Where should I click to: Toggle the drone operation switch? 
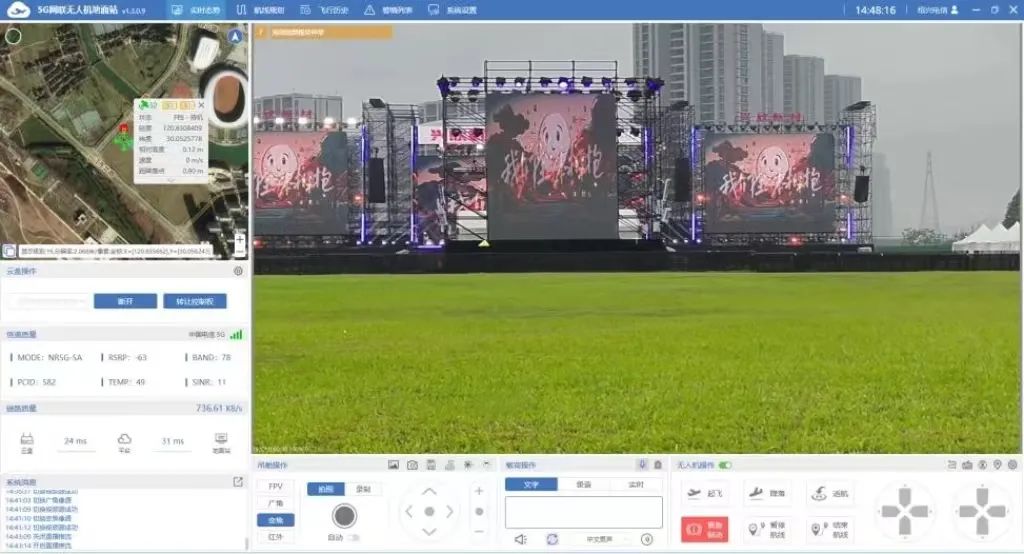(x=725, y=465)
